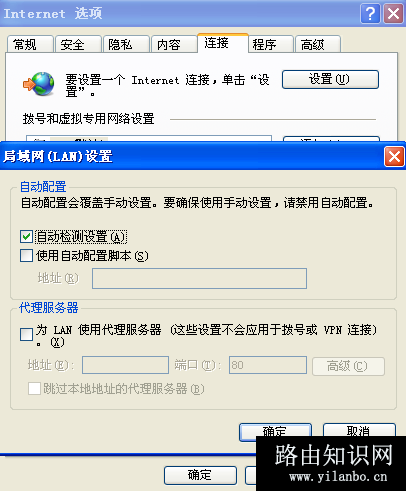Viewport: 406px width, 491px height.
Task: Switch to the 高级 tab
Action: (x=318, y=44)
